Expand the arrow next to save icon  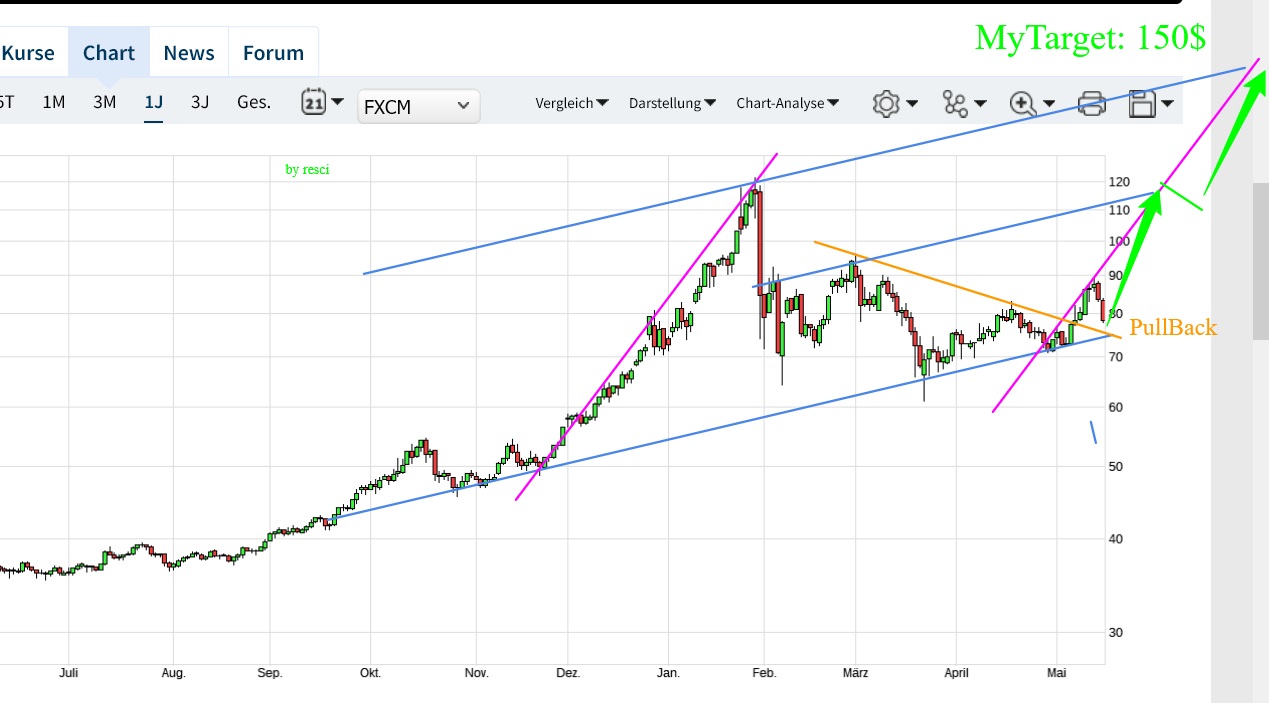(x=1166, y=103)
